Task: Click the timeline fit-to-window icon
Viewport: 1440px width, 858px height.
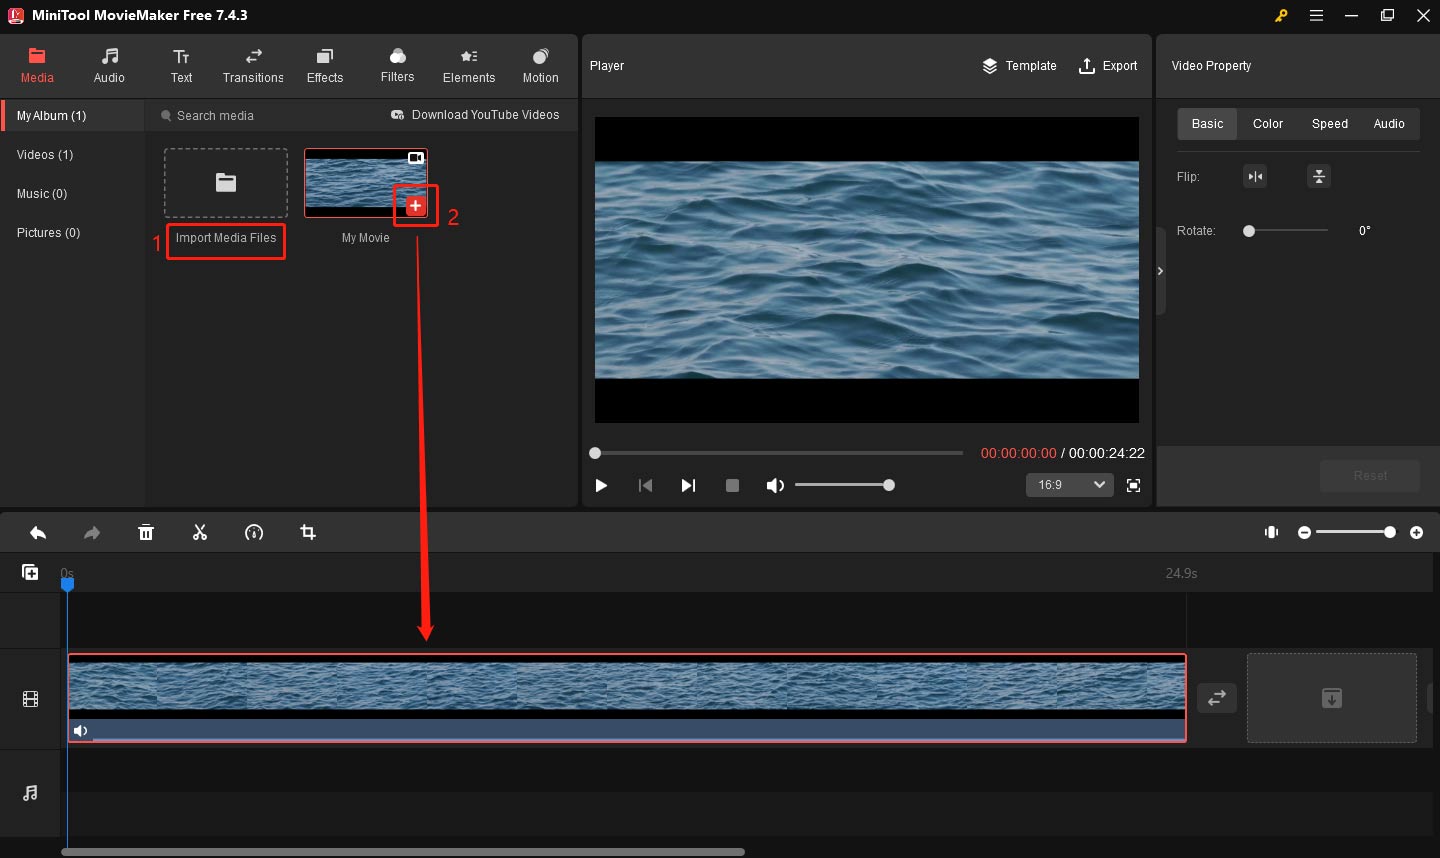Action: [1271, 533]
